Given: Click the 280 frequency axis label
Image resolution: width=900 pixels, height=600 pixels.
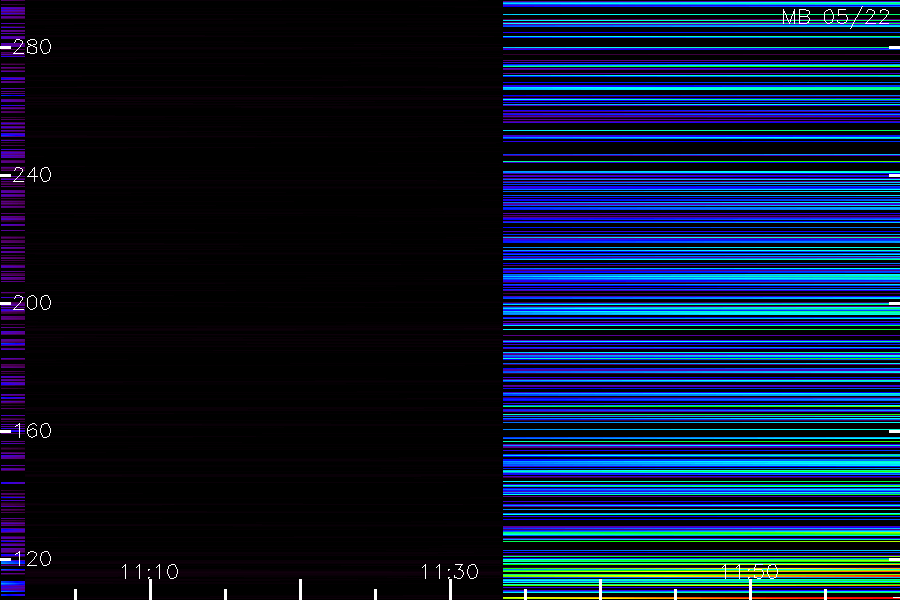Looking at the screenshot, I should pos(32,47).
